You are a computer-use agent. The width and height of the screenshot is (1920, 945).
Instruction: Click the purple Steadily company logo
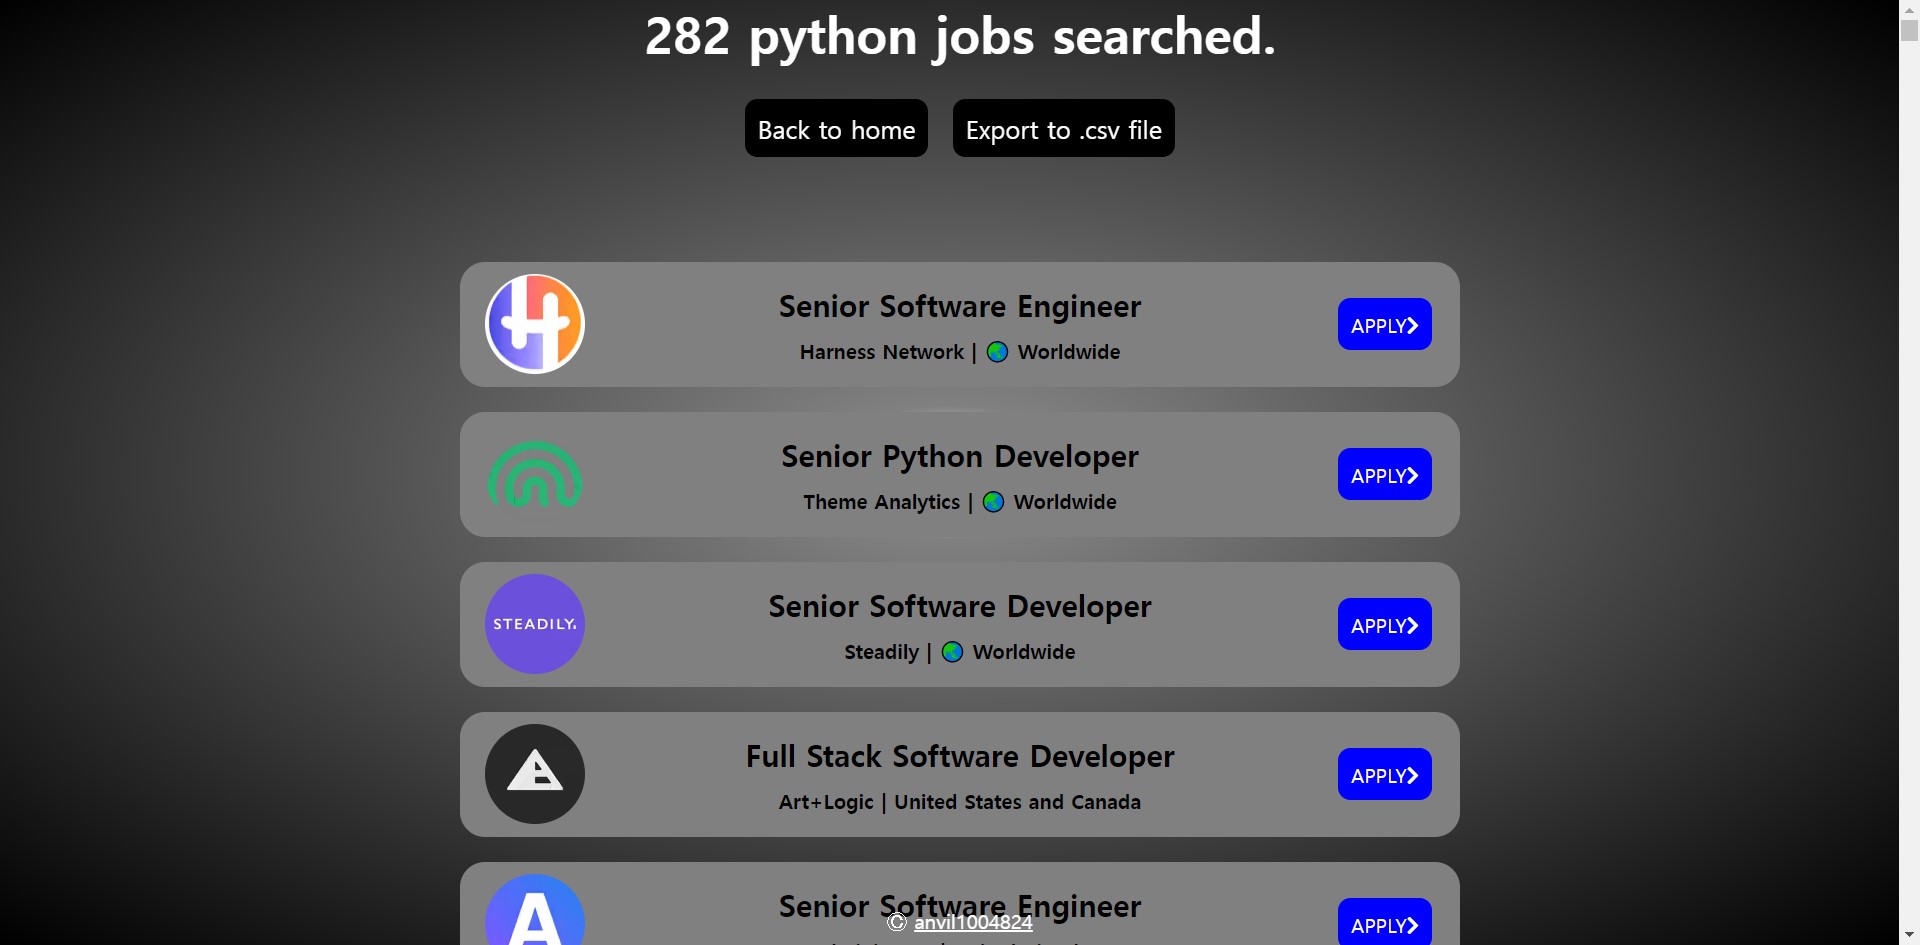[x=535, y=624]
